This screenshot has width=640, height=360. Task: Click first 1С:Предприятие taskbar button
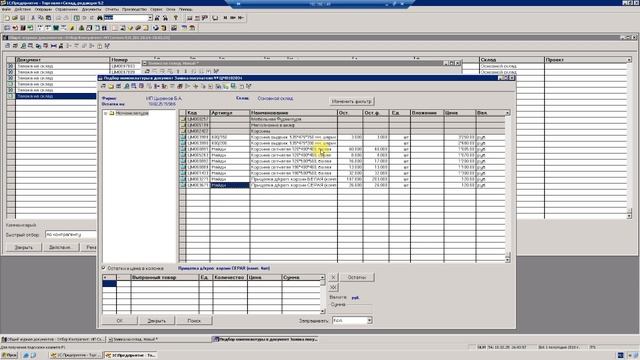point(75,355)
